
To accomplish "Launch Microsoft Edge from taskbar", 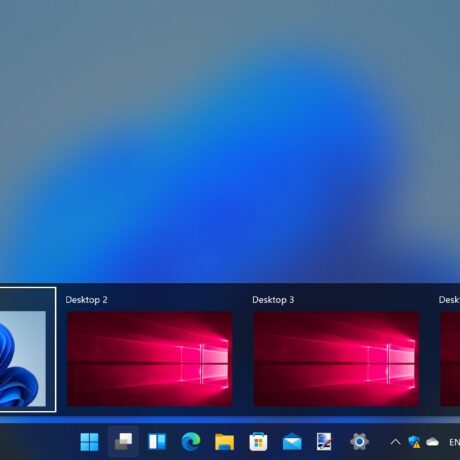I will coord(191,442).
